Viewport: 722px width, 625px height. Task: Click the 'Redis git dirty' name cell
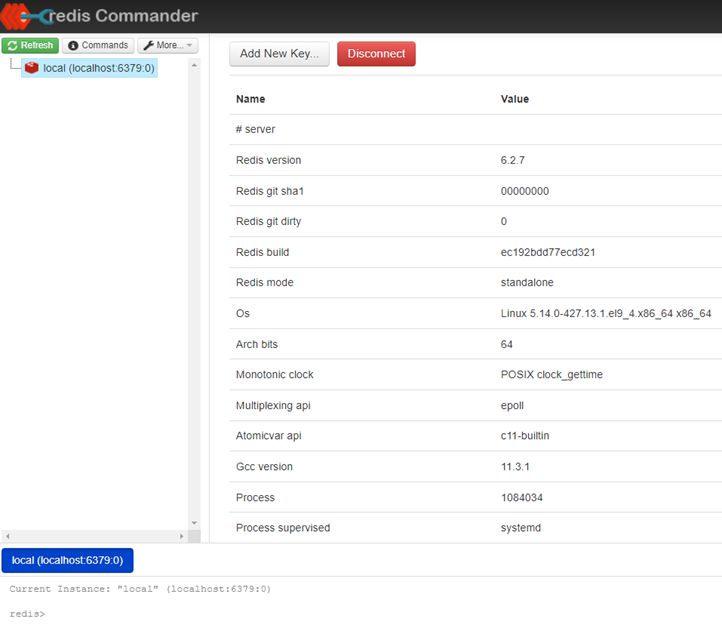(268, 222)
